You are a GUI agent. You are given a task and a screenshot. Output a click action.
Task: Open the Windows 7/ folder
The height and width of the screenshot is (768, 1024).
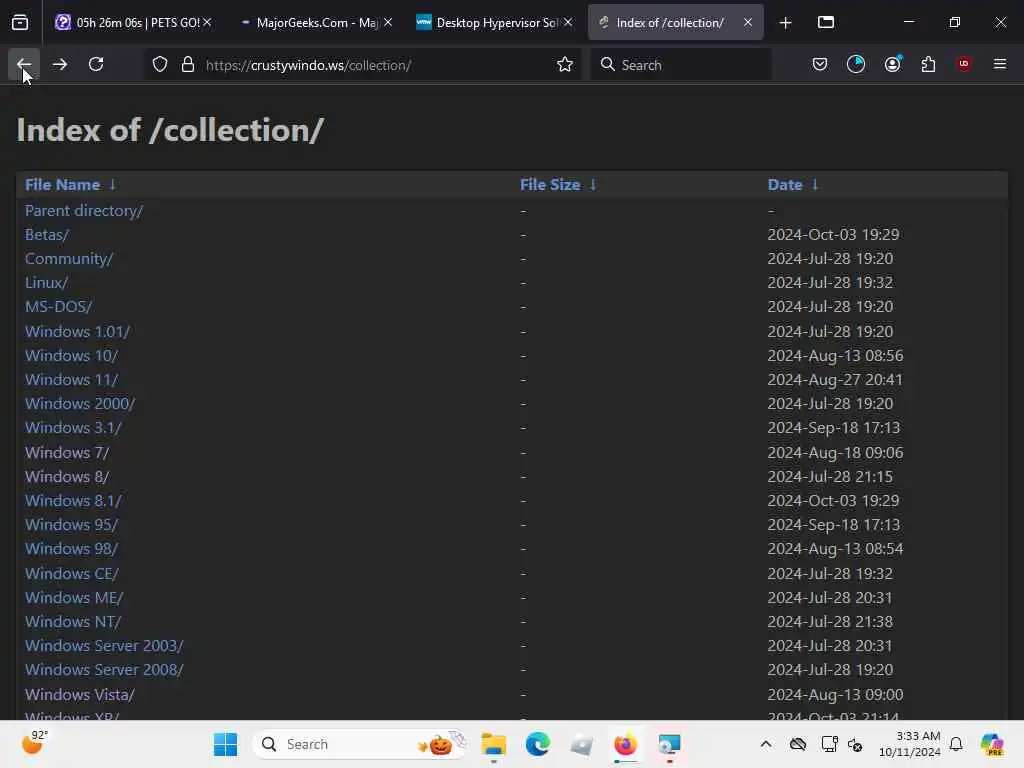tap(67, 453)
